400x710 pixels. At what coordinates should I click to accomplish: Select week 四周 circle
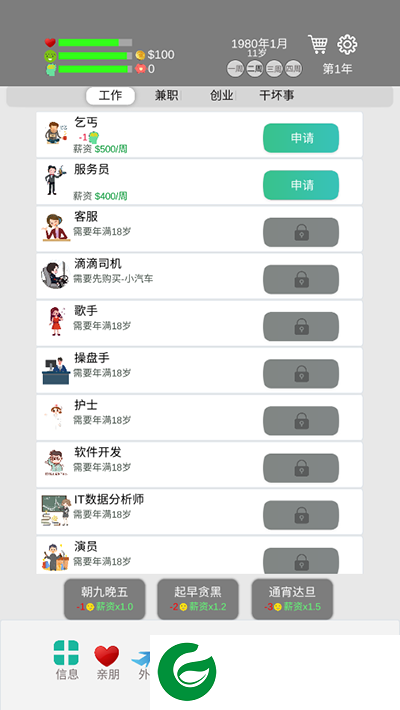(294, 69)
